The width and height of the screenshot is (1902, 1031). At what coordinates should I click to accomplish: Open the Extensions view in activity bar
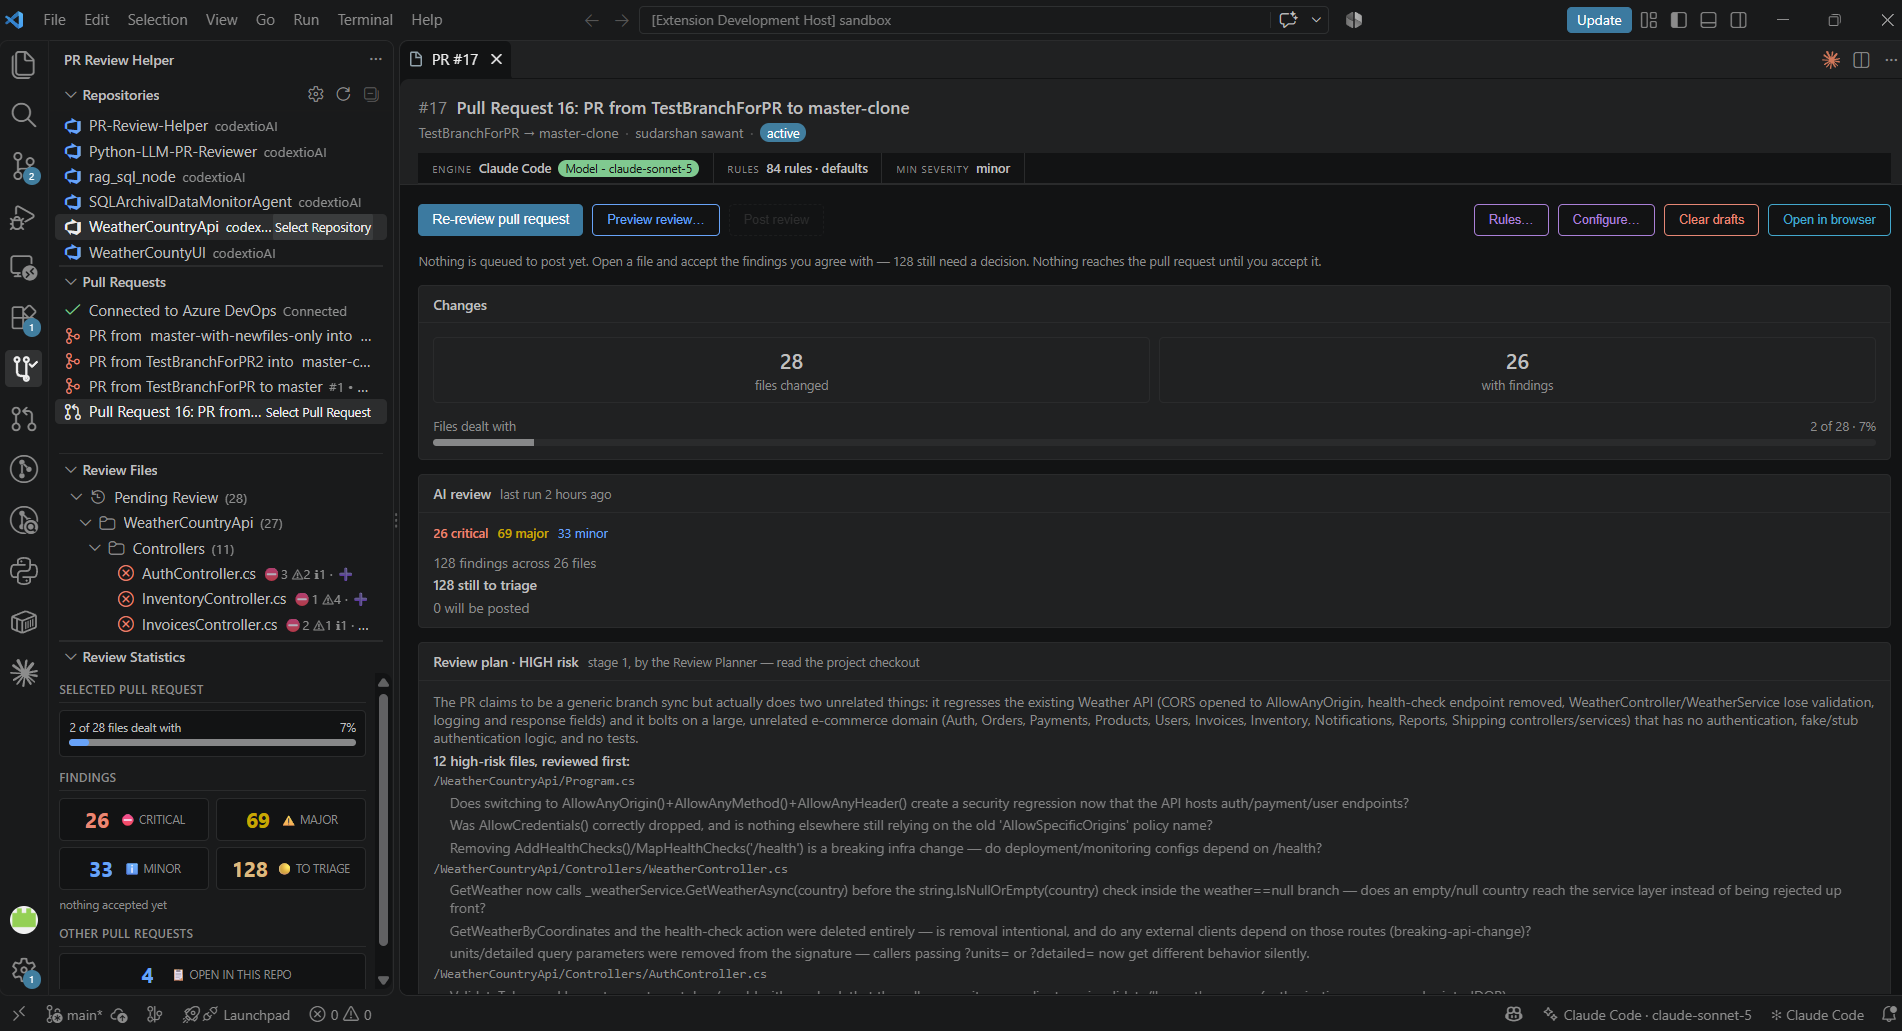pyautogui.click(x=23, y=318)
